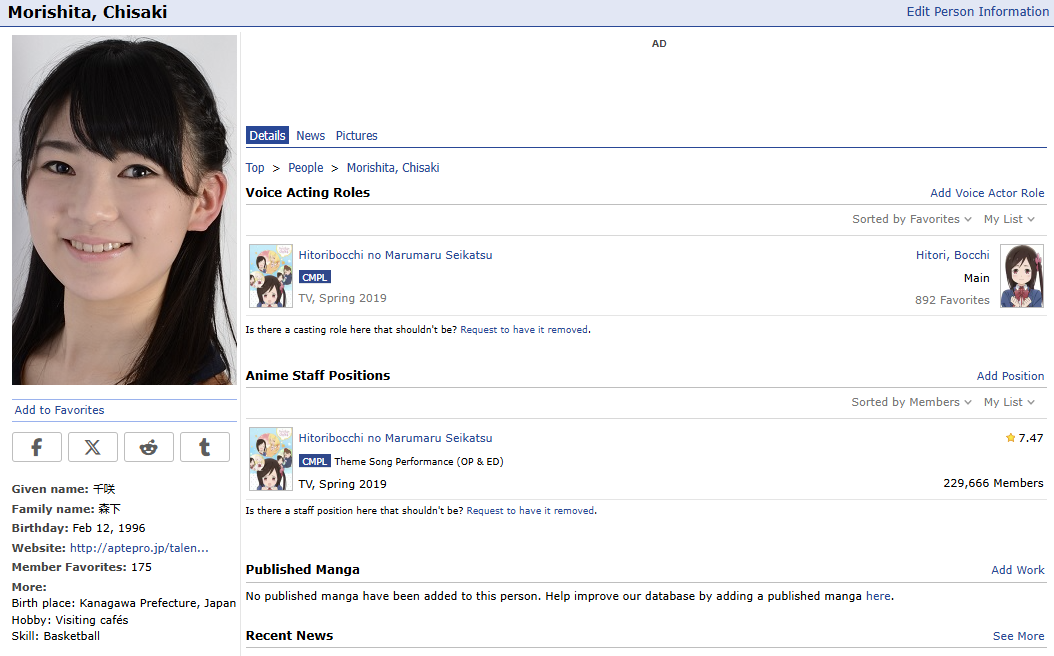Open anime thumbnail in Voice Acting Roles
Viewport: 1054px width, 656px height.
[270, 276]
